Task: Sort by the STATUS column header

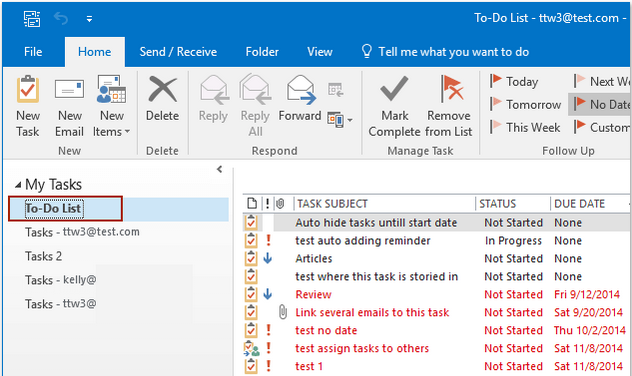Action: tap(497, 204)
